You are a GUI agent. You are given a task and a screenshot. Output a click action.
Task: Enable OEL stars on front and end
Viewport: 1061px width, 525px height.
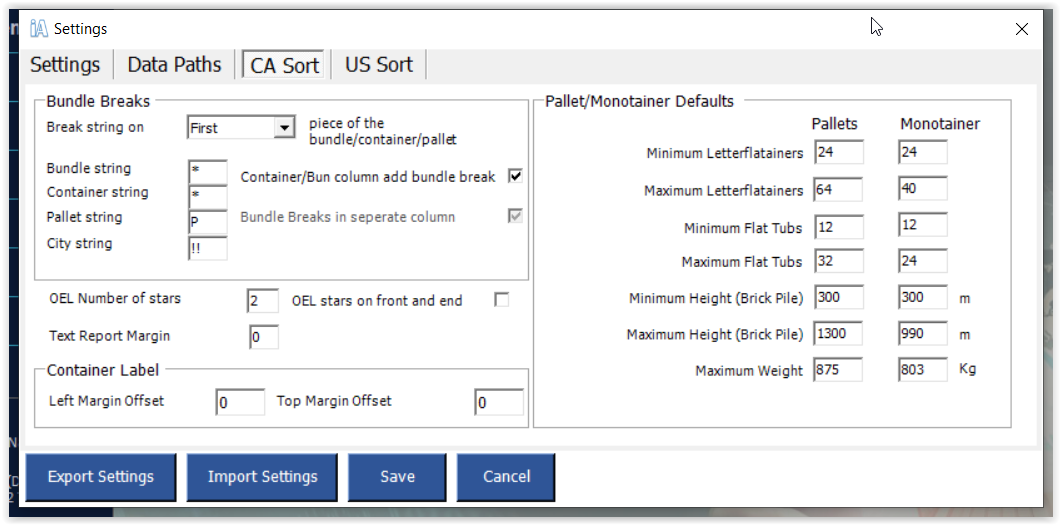(x=501, y=300)
